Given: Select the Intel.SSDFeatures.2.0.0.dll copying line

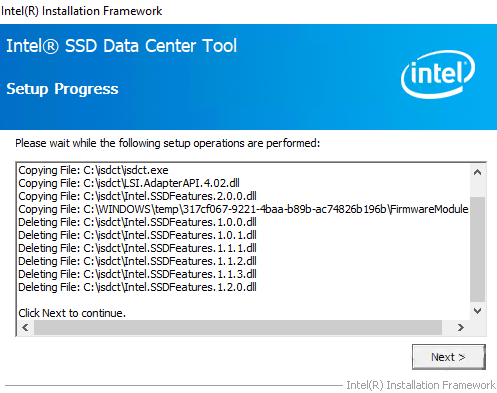Looking at the screenshot, I should (137, 196).
